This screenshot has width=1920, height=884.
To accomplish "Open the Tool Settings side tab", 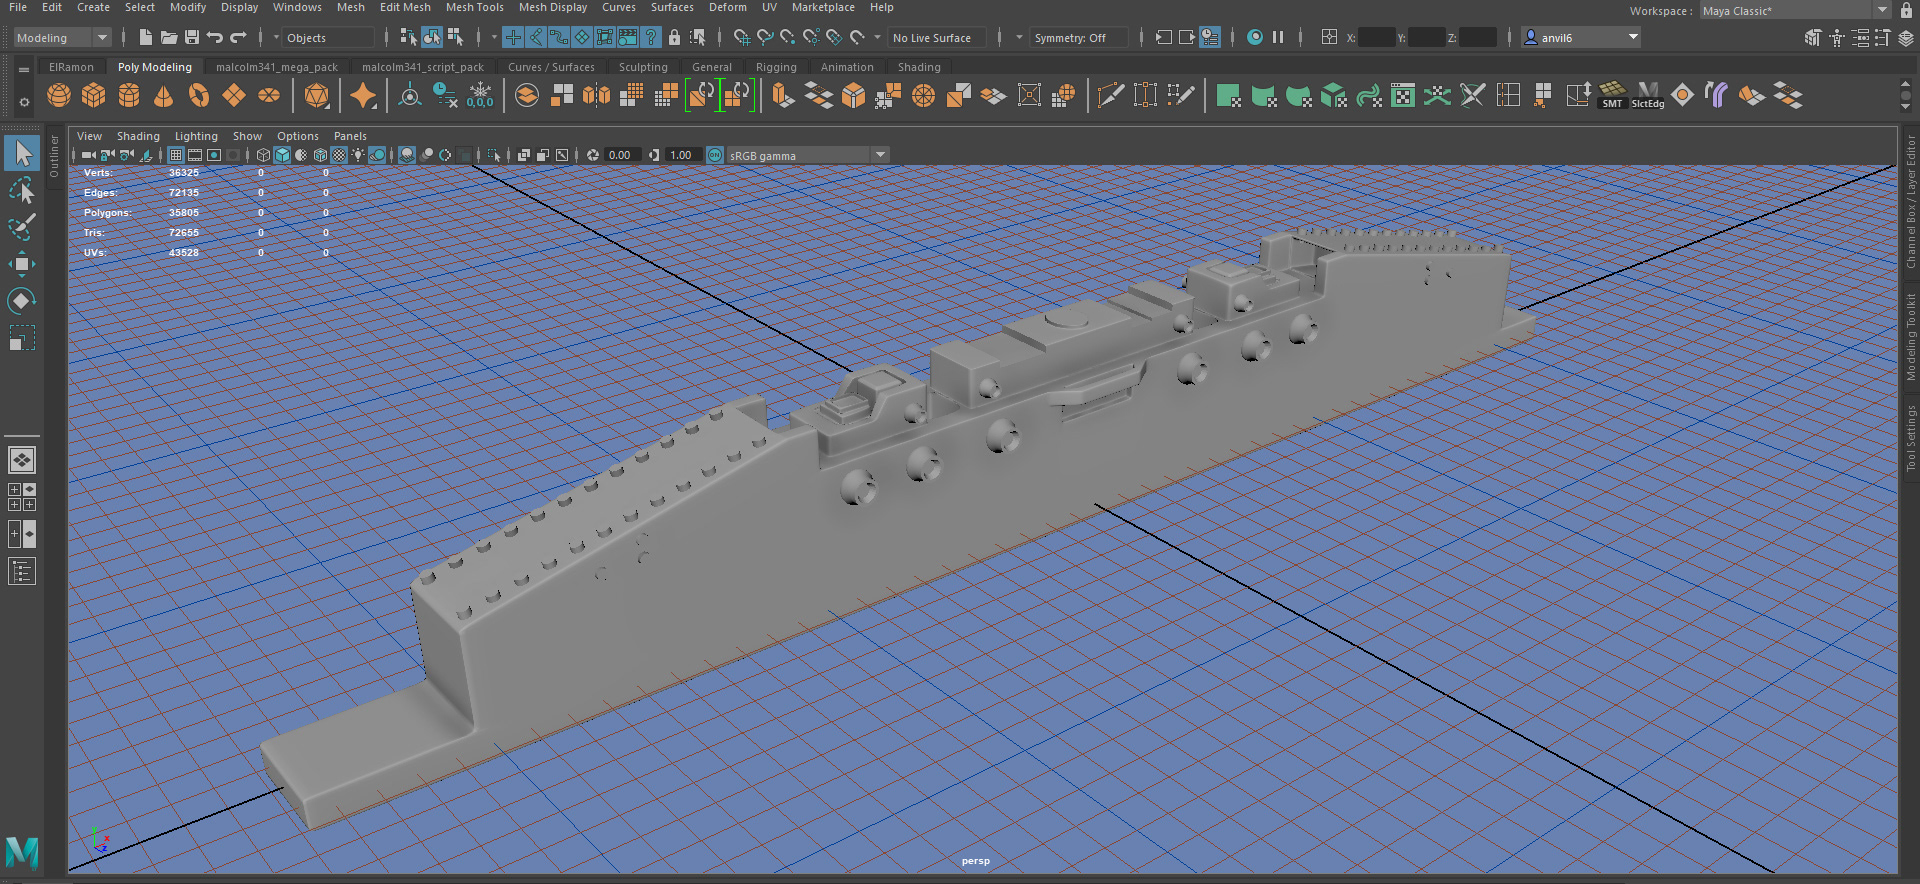I will pyautogui.click(x=1910, y=438).
